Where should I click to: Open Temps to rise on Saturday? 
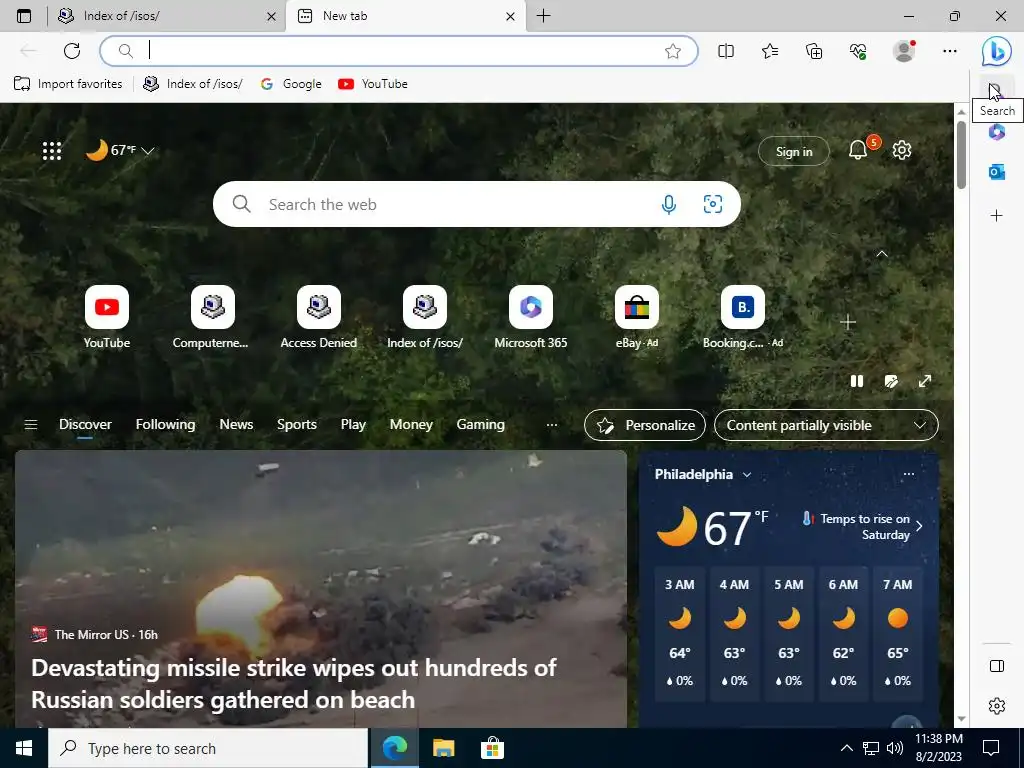pyautogui.click(x=862, y=526)
